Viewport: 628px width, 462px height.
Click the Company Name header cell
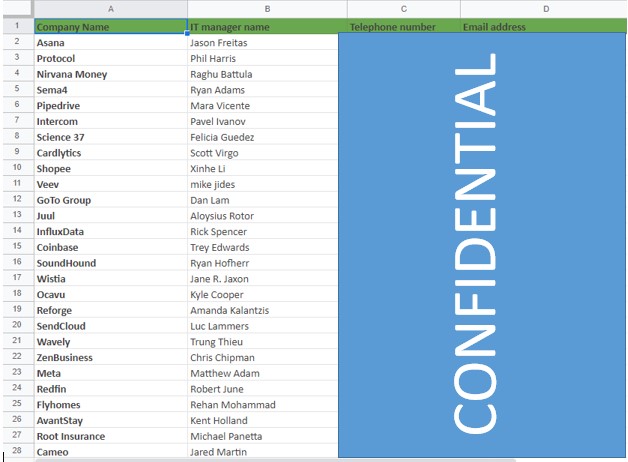click(111, 26)
